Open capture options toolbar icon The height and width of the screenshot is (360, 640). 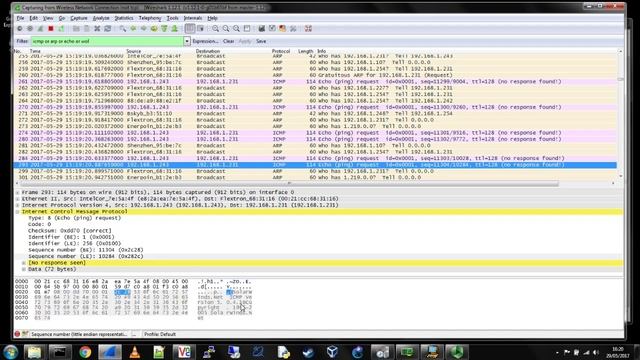click(30, 29)
